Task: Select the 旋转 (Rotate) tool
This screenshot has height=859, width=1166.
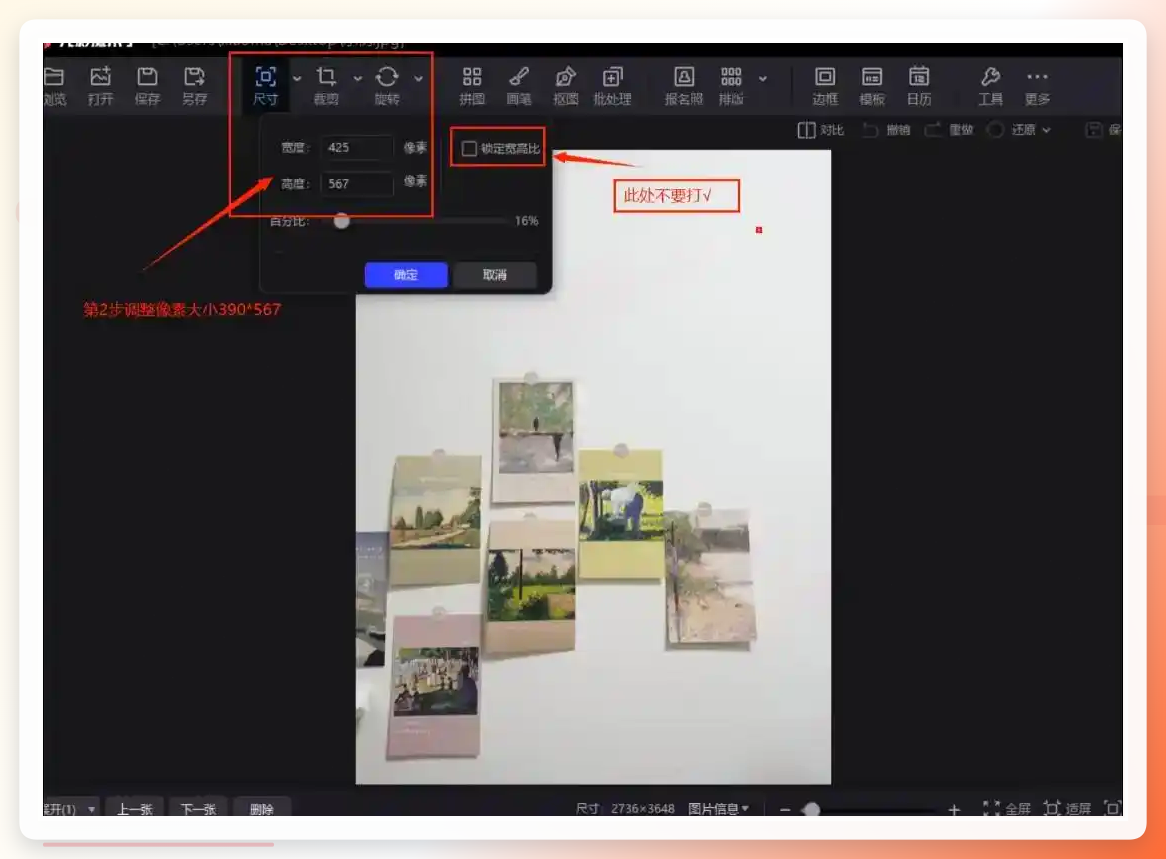Action: (387, 86)
